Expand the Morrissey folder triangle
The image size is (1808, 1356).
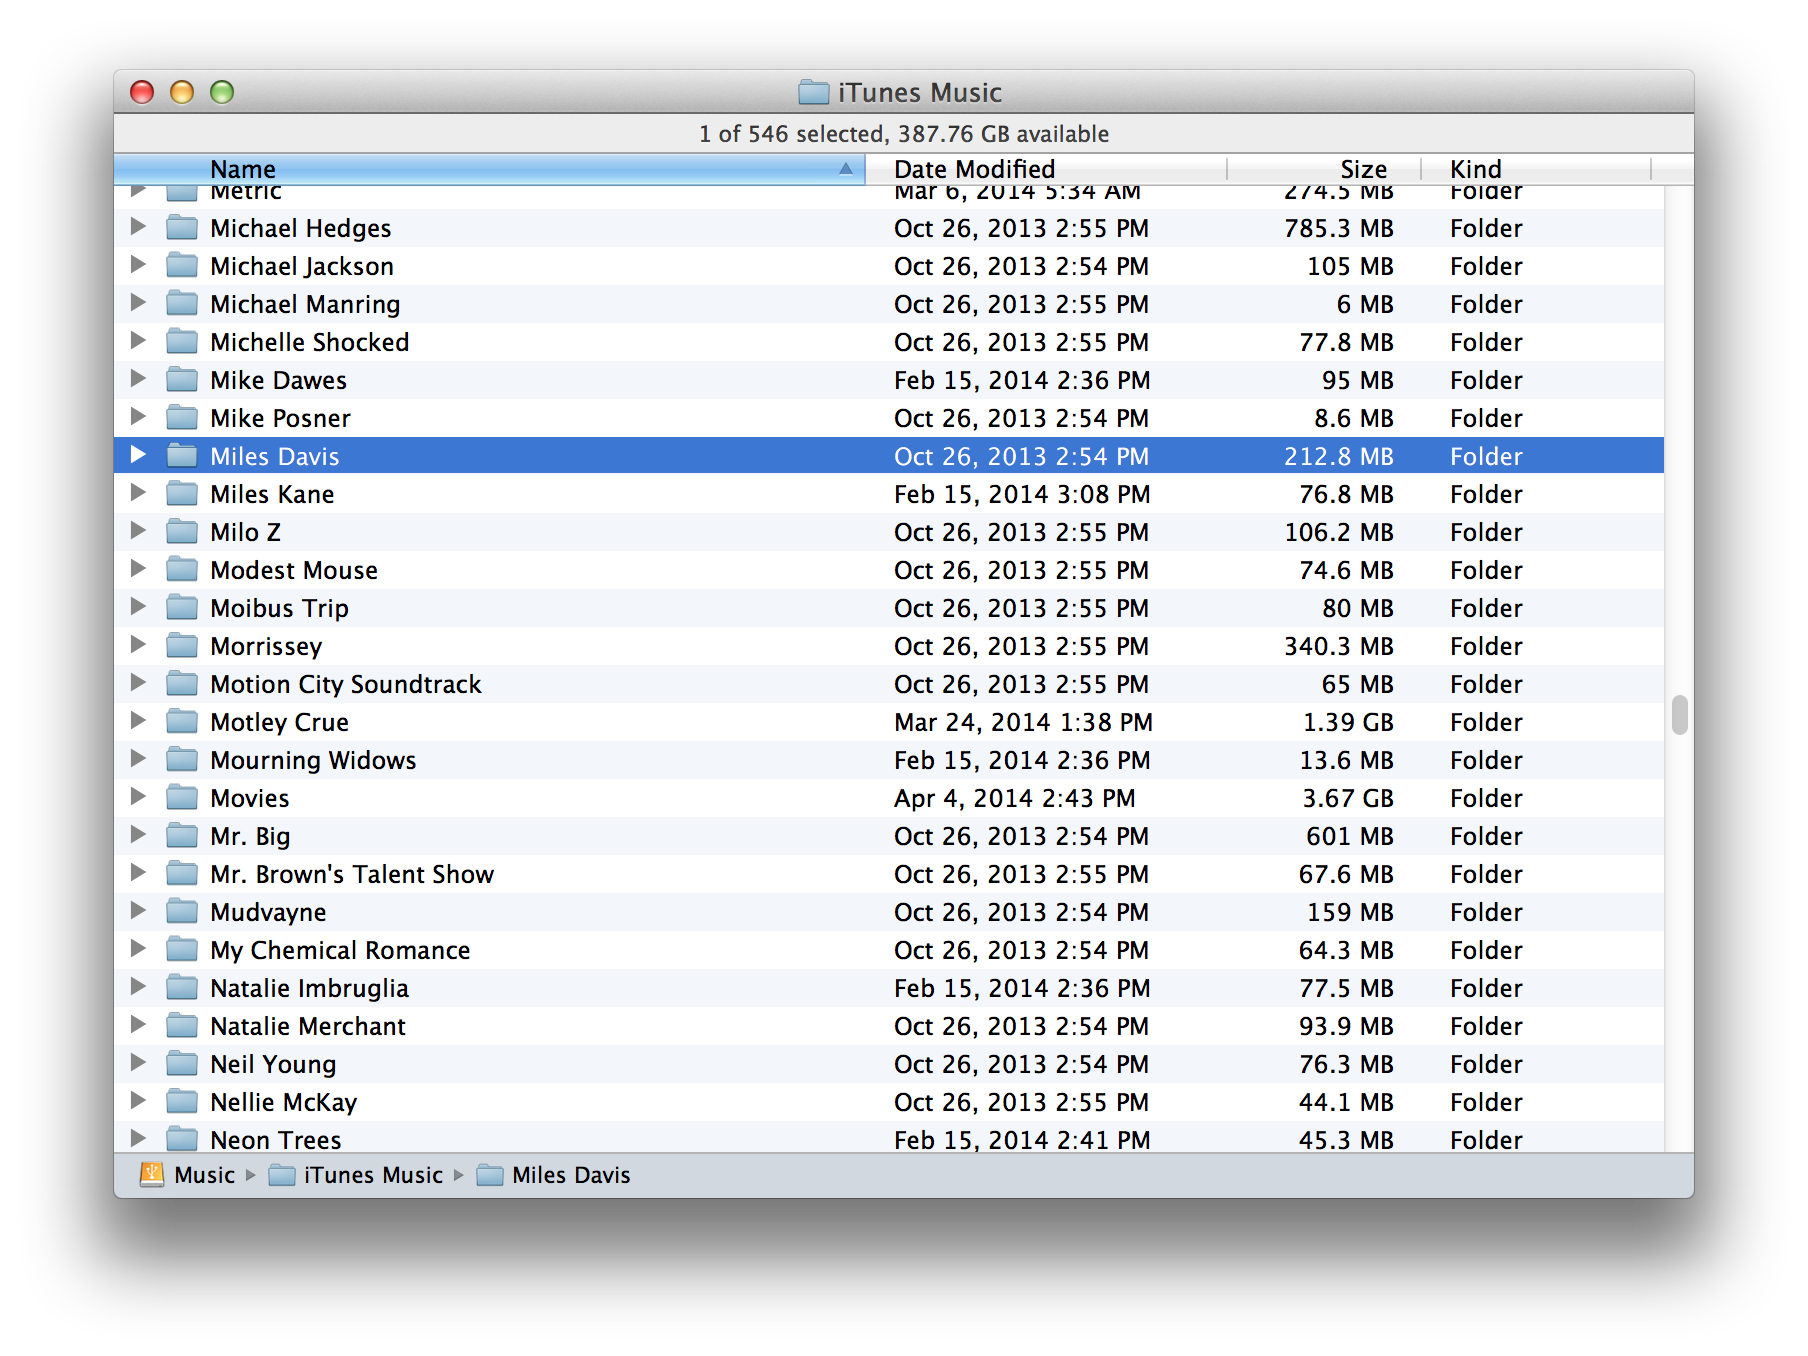(138, 645)
